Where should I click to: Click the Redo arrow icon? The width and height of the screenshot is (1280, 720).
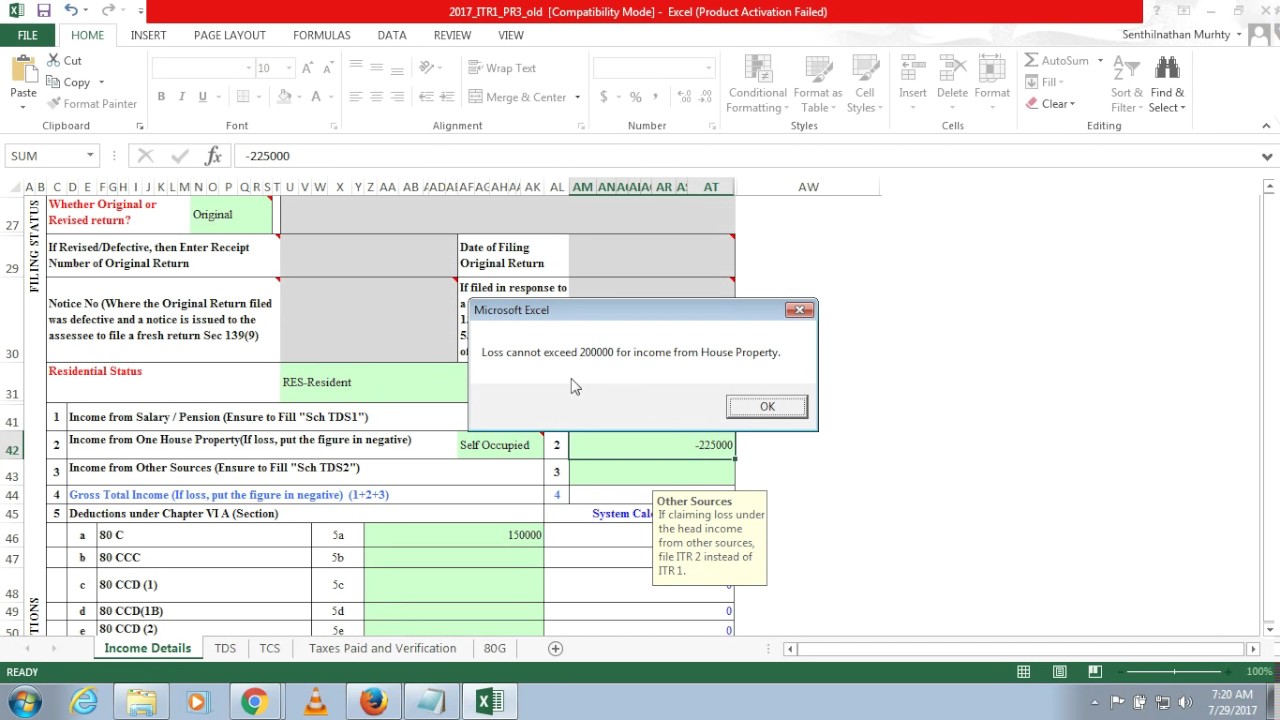[x=108, y=11]
